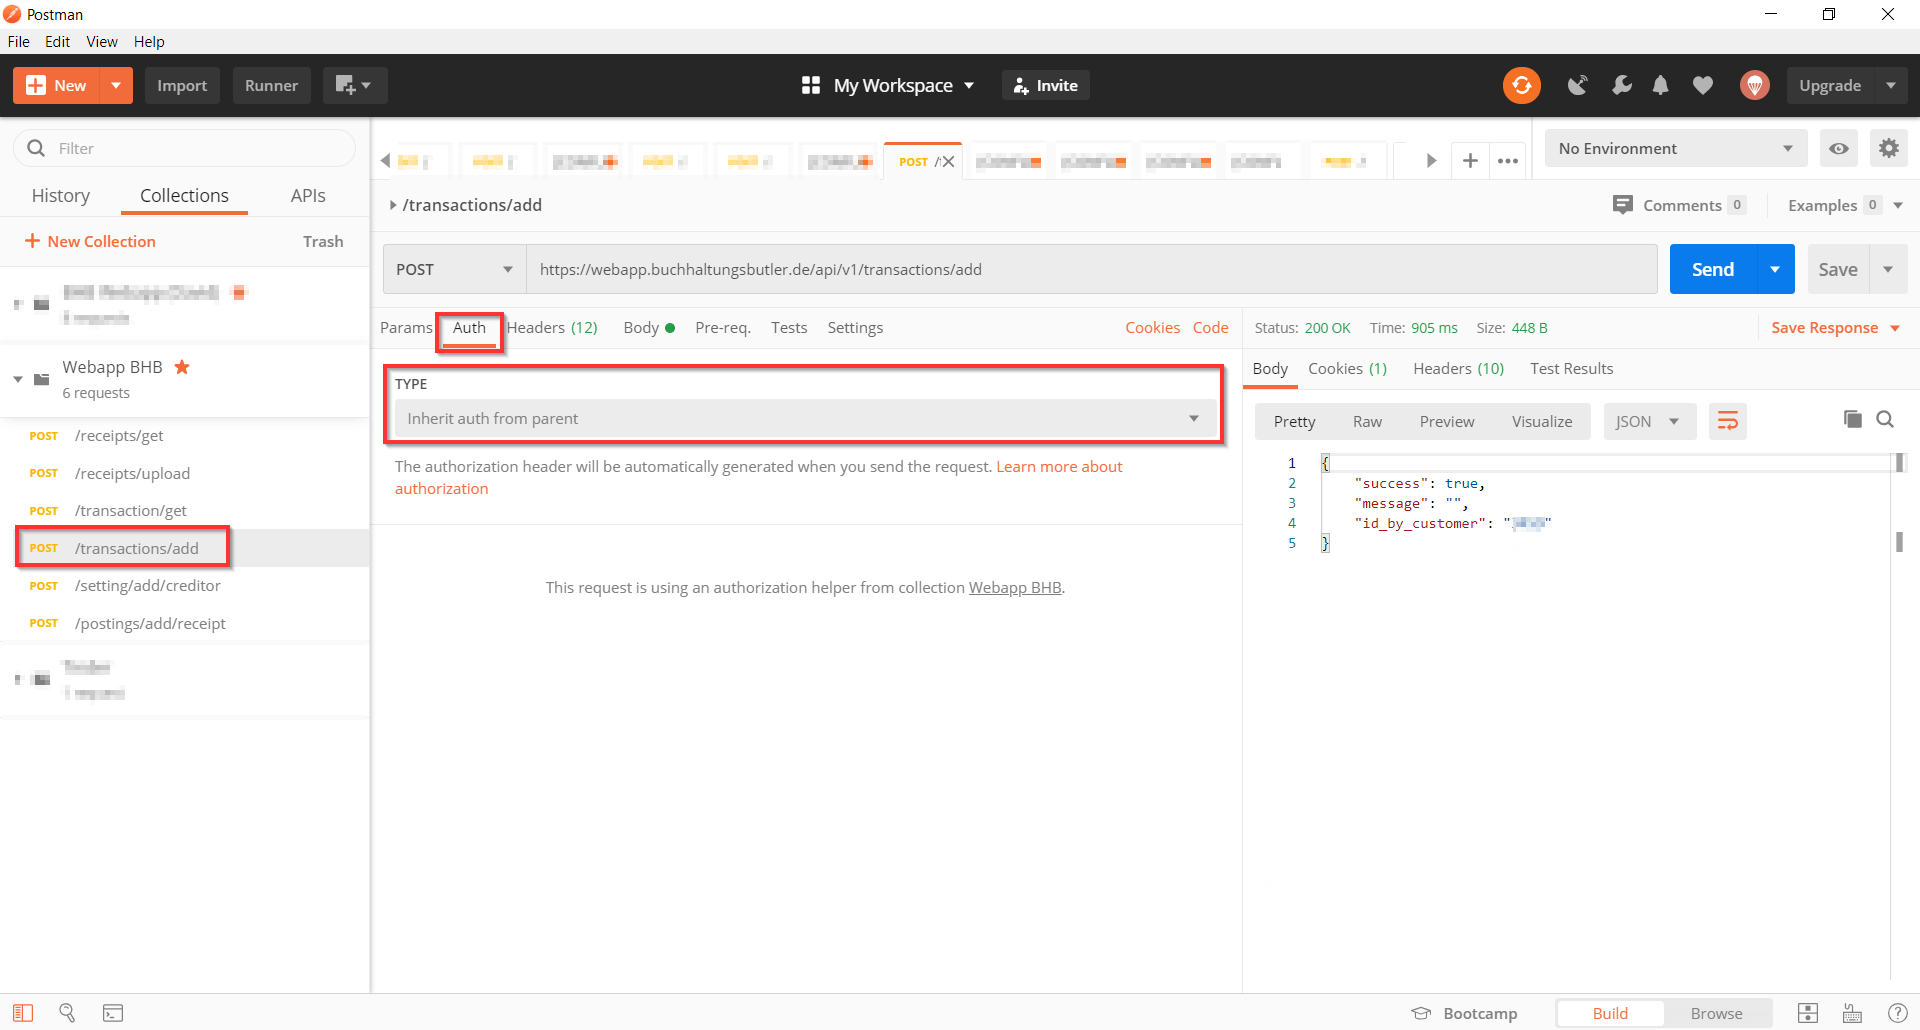Toggle line wrap in response body
Screen dimensions: 1920x1030
1727,421
